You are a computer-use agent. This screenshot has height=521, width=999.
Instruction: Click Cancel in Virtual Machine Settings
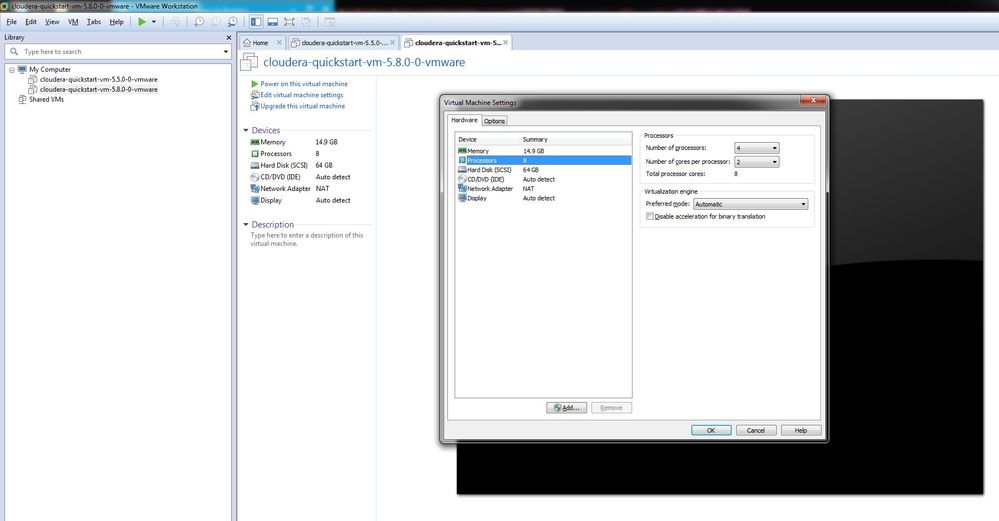tap(756, 431)
